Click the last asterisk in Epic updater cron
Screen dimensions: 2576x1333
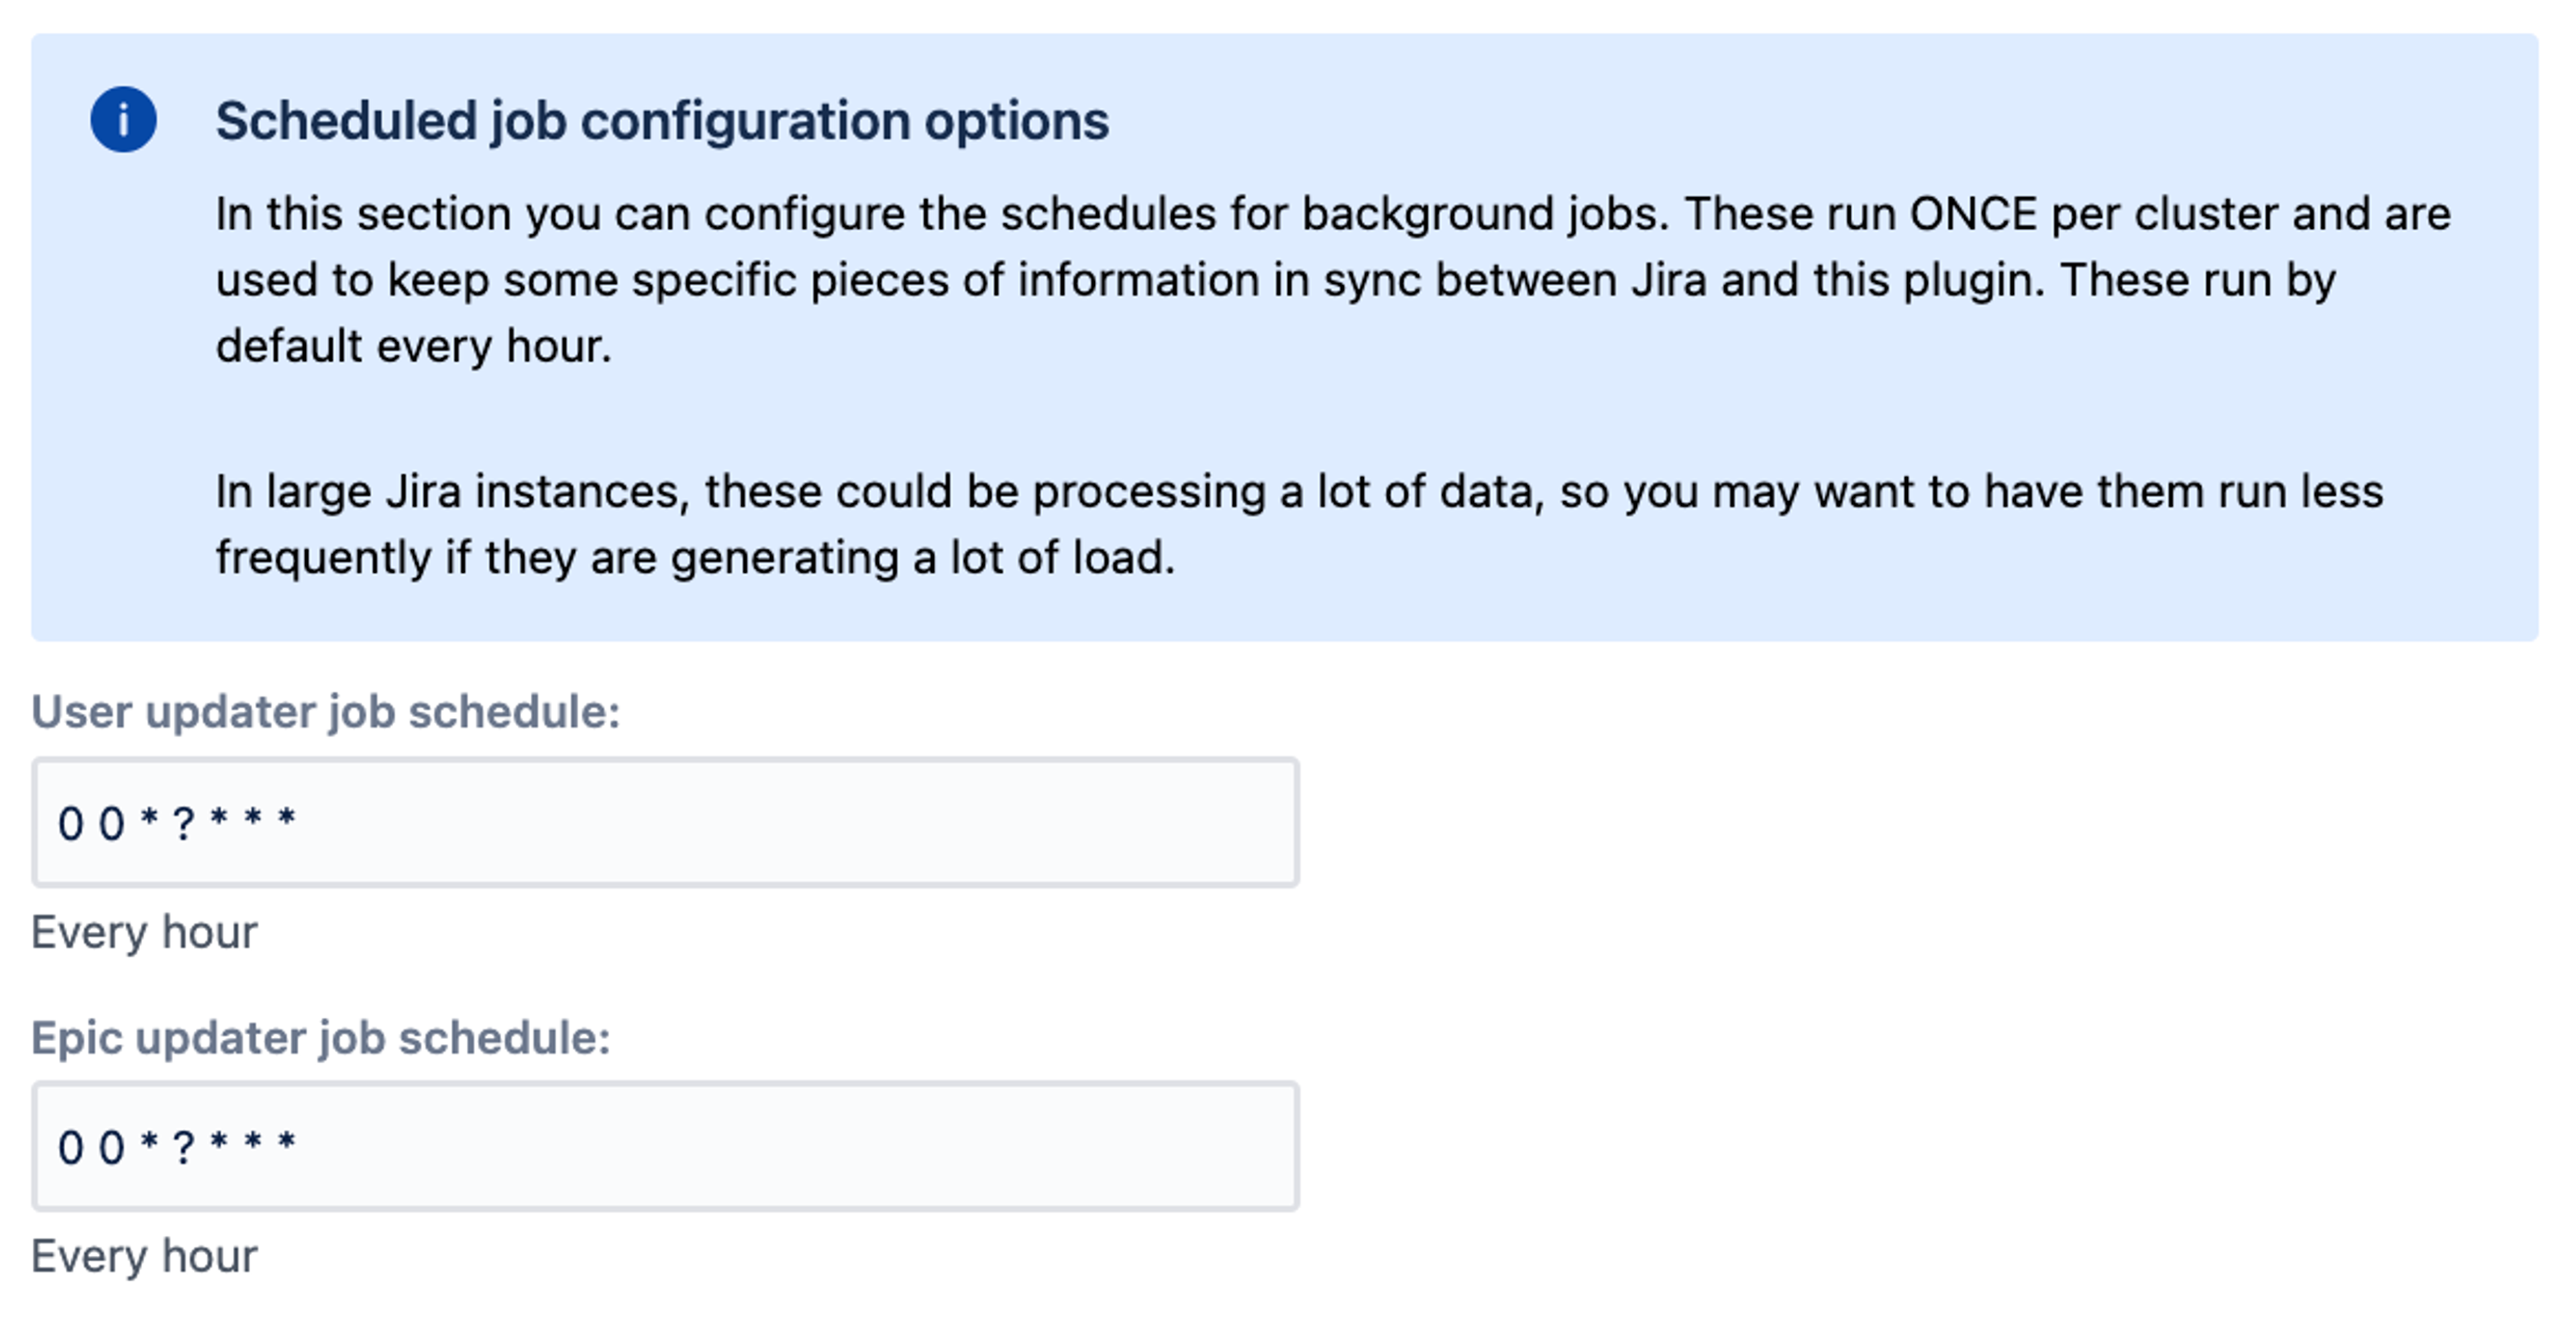tap(287, 1142)
